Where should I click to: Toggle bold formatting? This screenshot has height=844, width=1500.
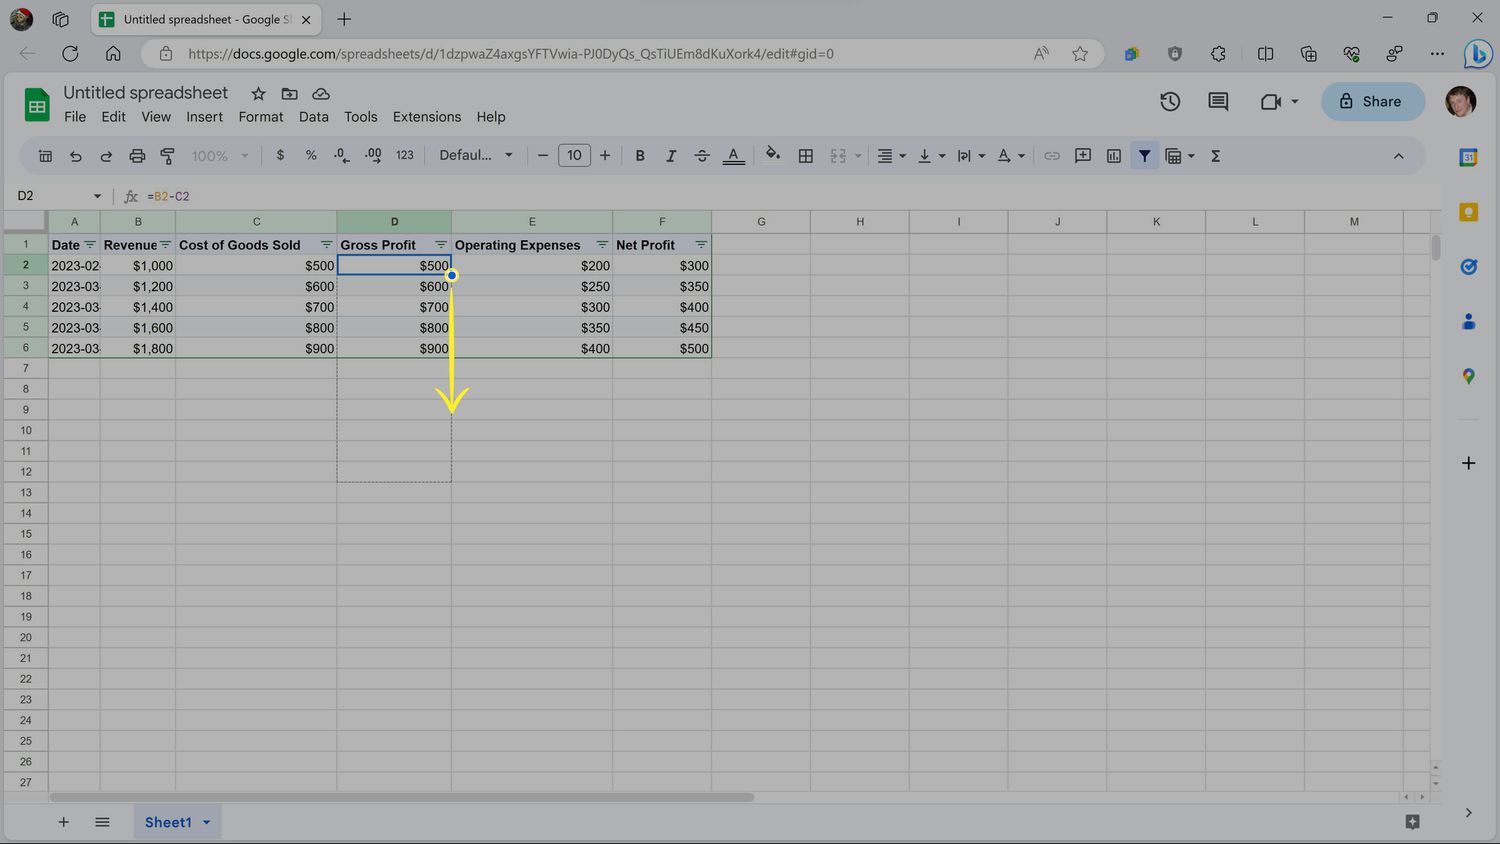point(640,156)
